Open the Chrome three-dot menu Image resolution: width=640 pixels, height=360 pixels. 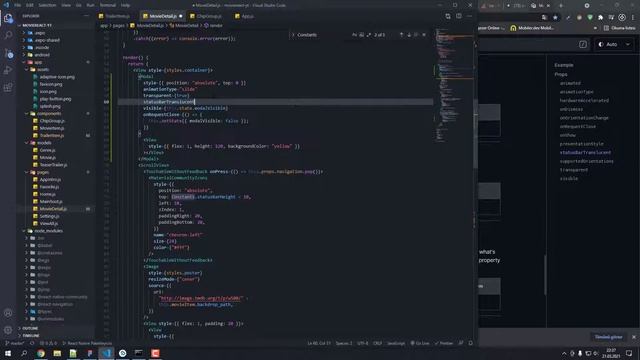(633, 18)
